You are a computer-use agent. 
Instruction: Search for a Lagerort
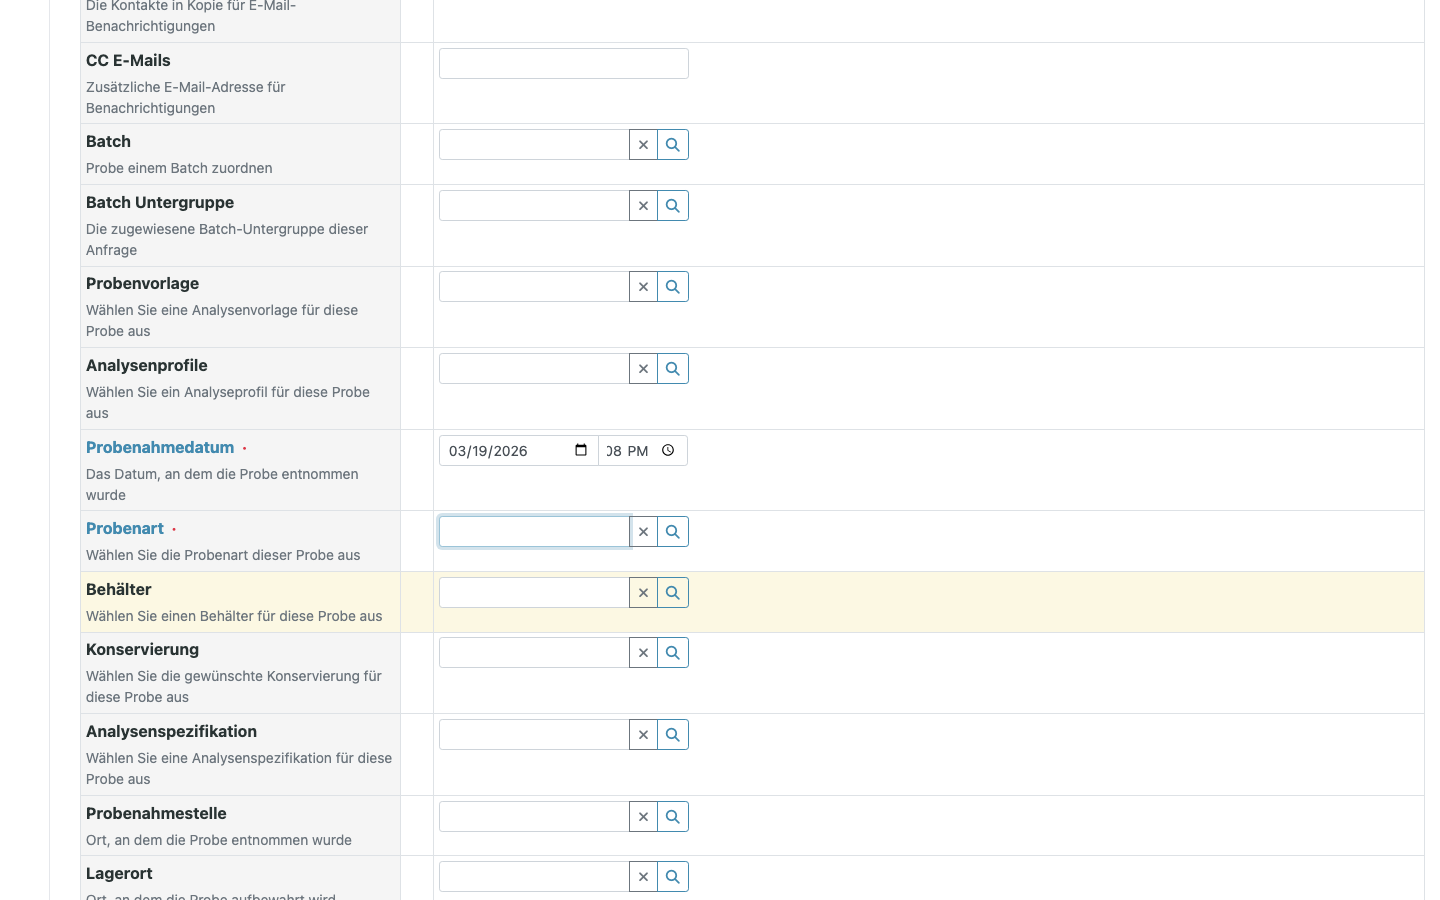click(x=672, y=876)
